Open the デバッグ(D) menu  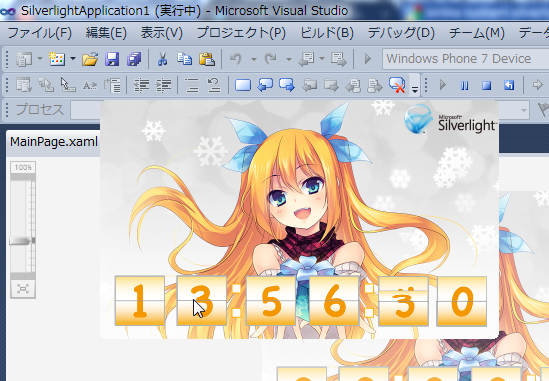(401, 33)
